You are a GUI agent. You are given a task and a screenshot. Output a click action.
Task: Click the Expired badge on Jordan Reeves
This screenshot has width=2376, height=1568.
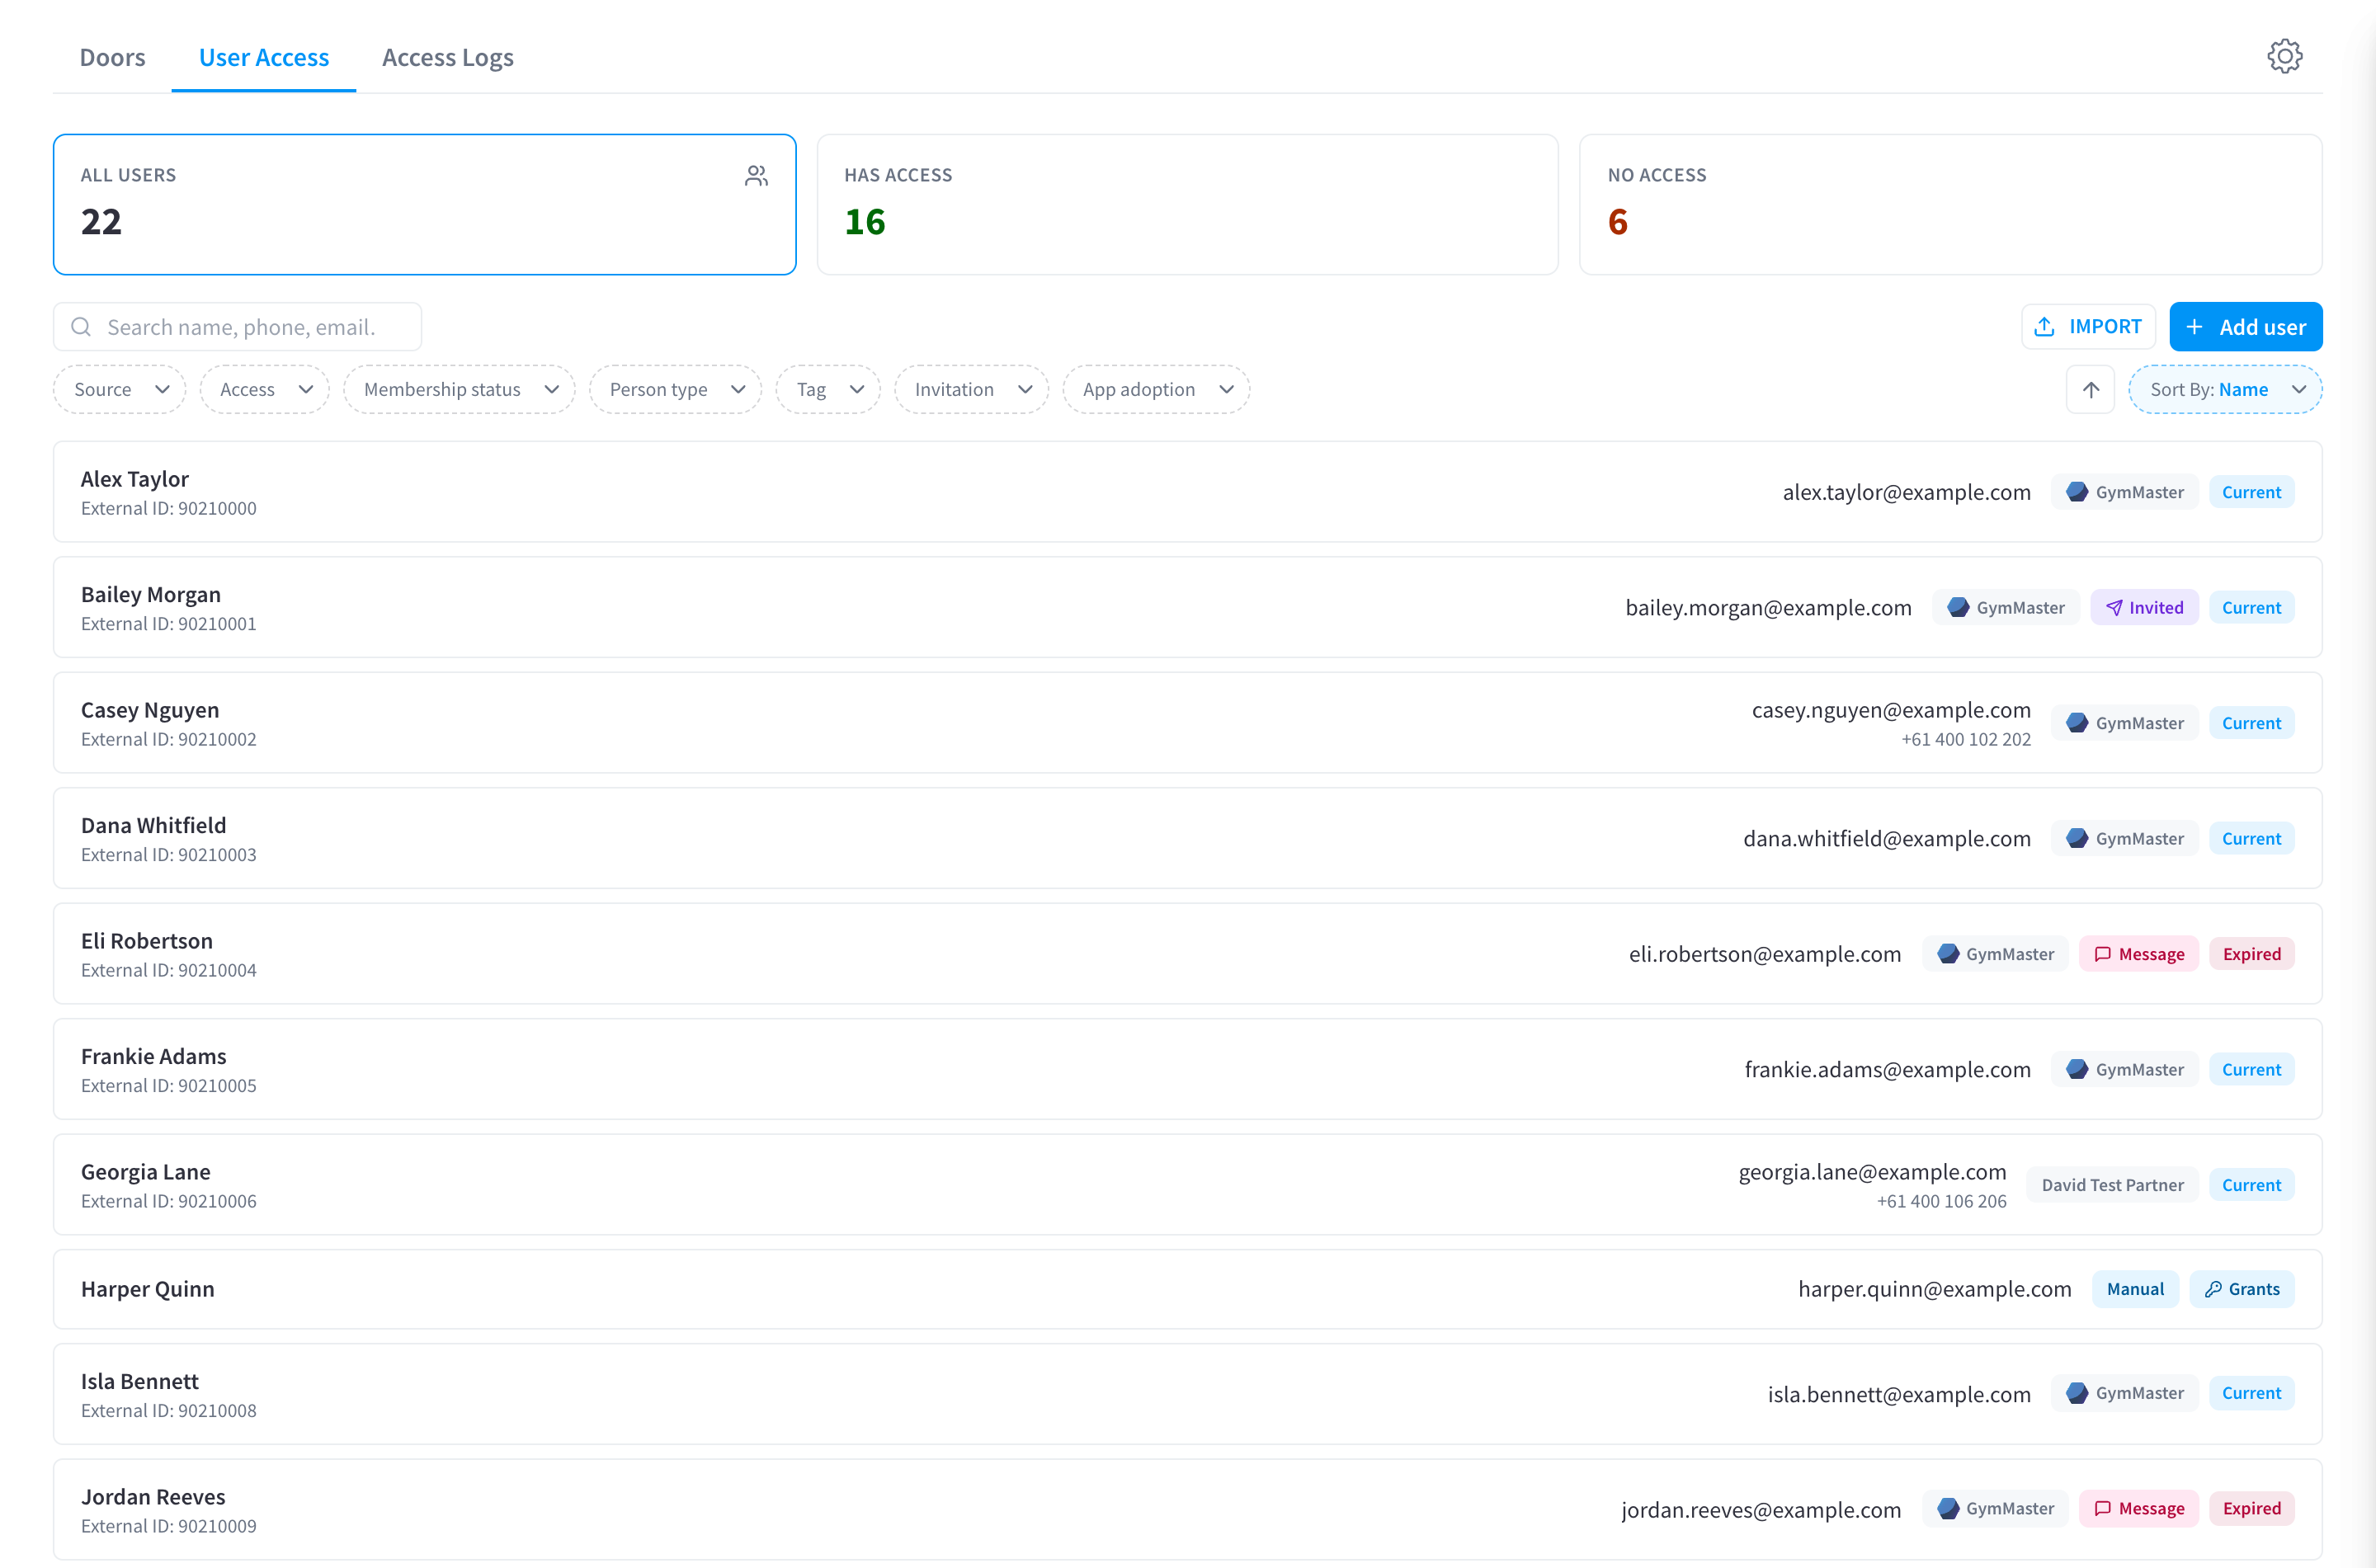point(2251,1508)
